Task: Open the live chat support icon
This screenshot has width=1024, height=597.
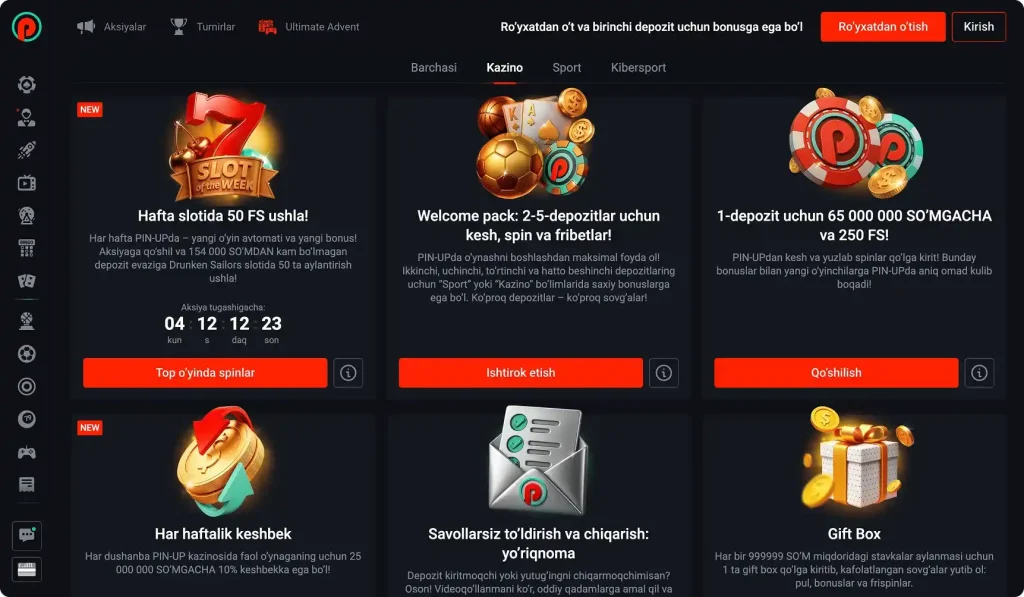Action: (27, 536)
